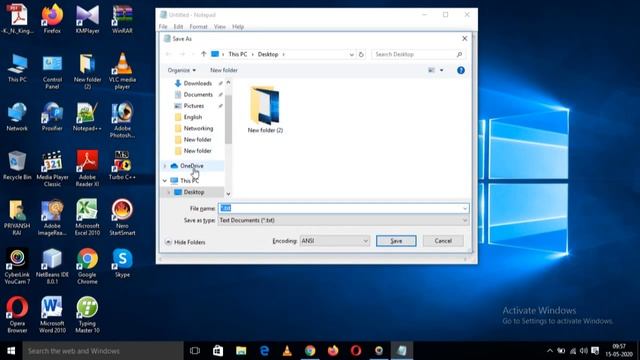This screenshot has width=640, height=360.
Task: Open address bar history dropdown
Action: point(351,54)
